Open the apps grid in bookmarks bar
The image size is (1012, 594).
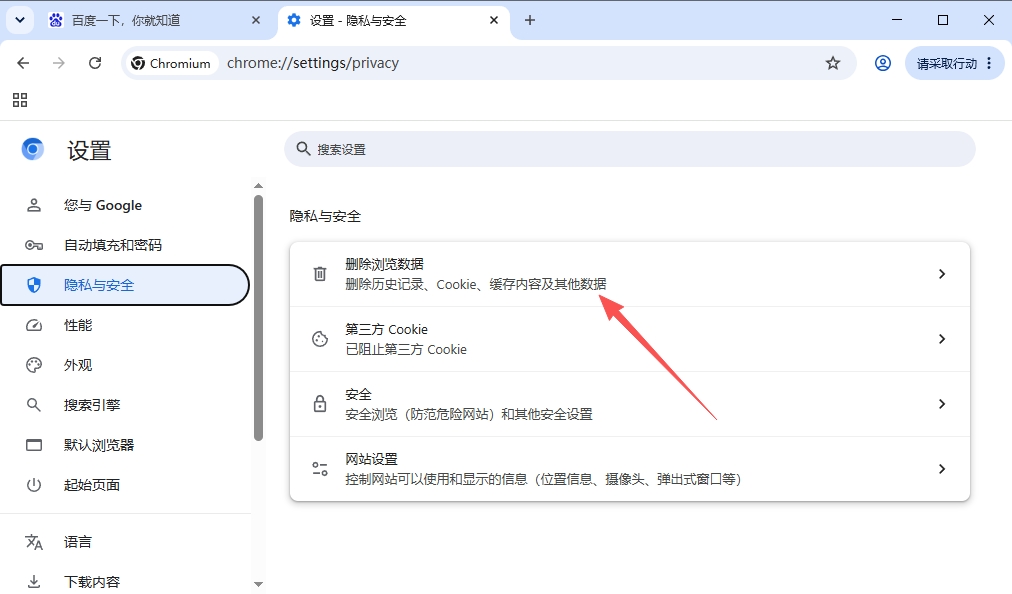tap(20, 100)
